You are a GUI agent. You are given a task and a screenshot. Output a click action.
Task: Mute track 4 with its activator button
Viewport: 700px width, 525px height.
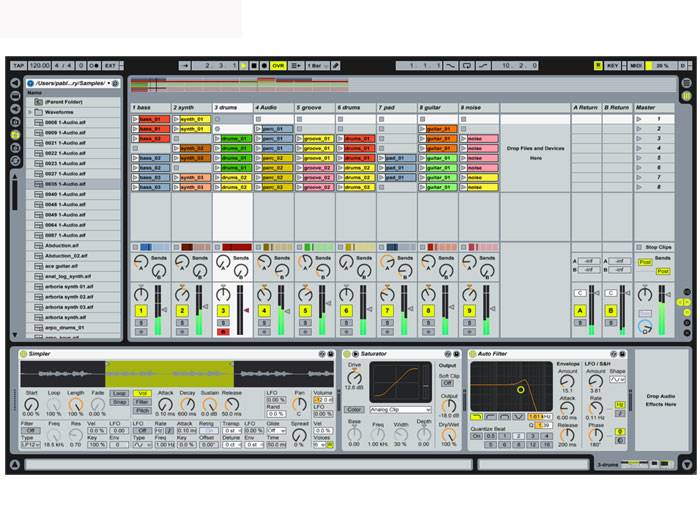[264, 311]
